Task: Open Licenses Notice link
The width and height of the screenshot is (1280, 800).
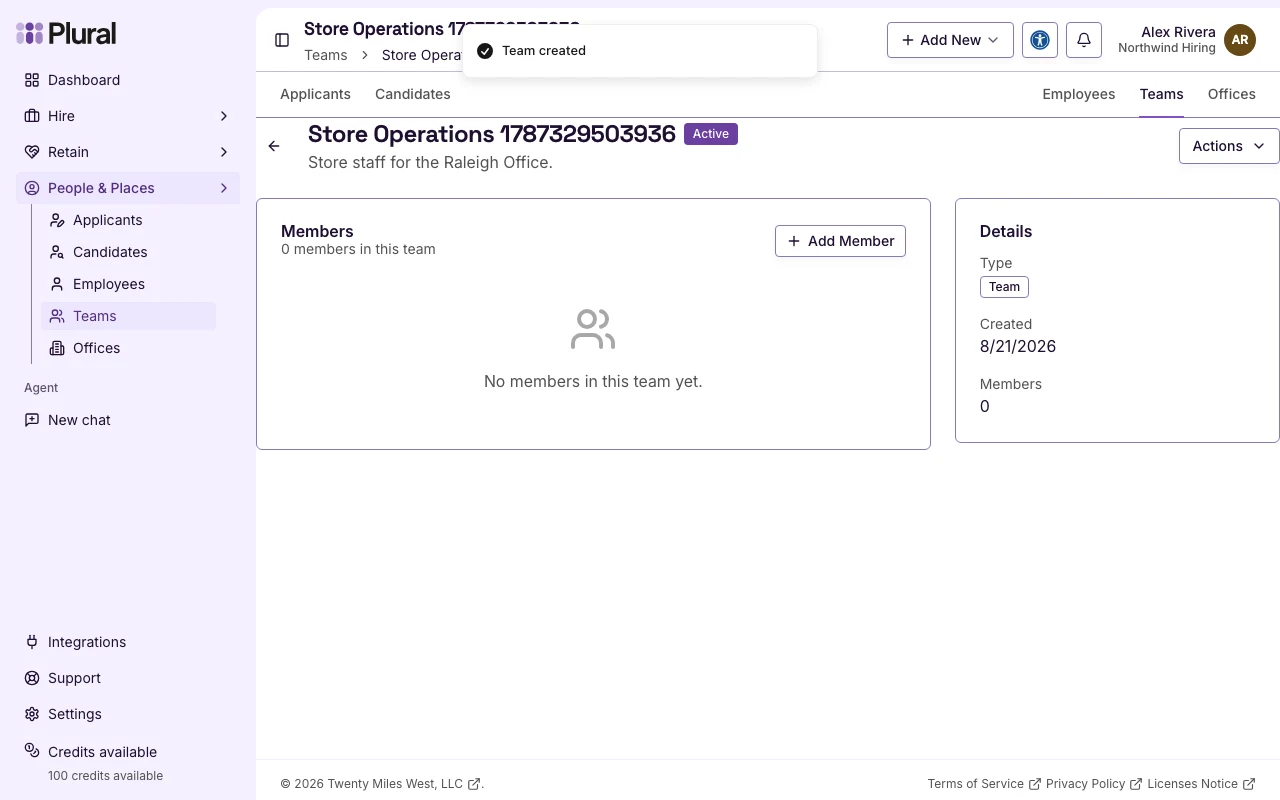Action: (1201, 784)
